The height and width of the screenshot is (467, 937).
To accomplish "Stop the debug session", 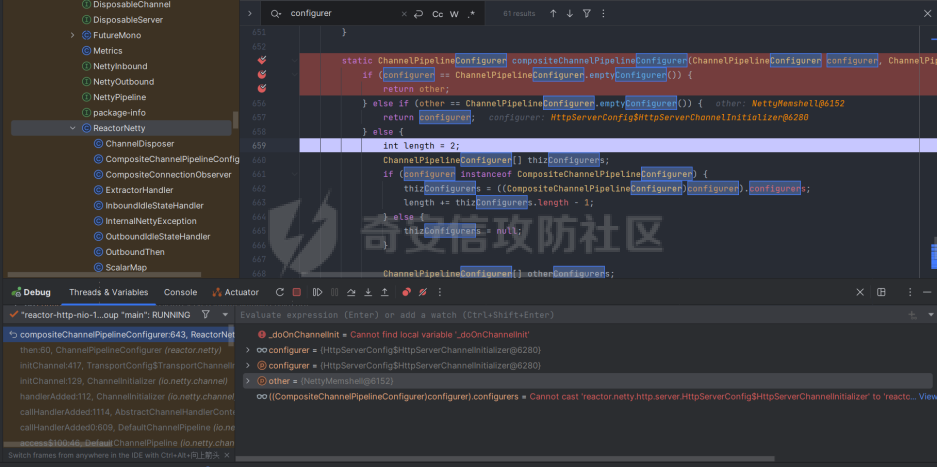I will click(297, 292).
